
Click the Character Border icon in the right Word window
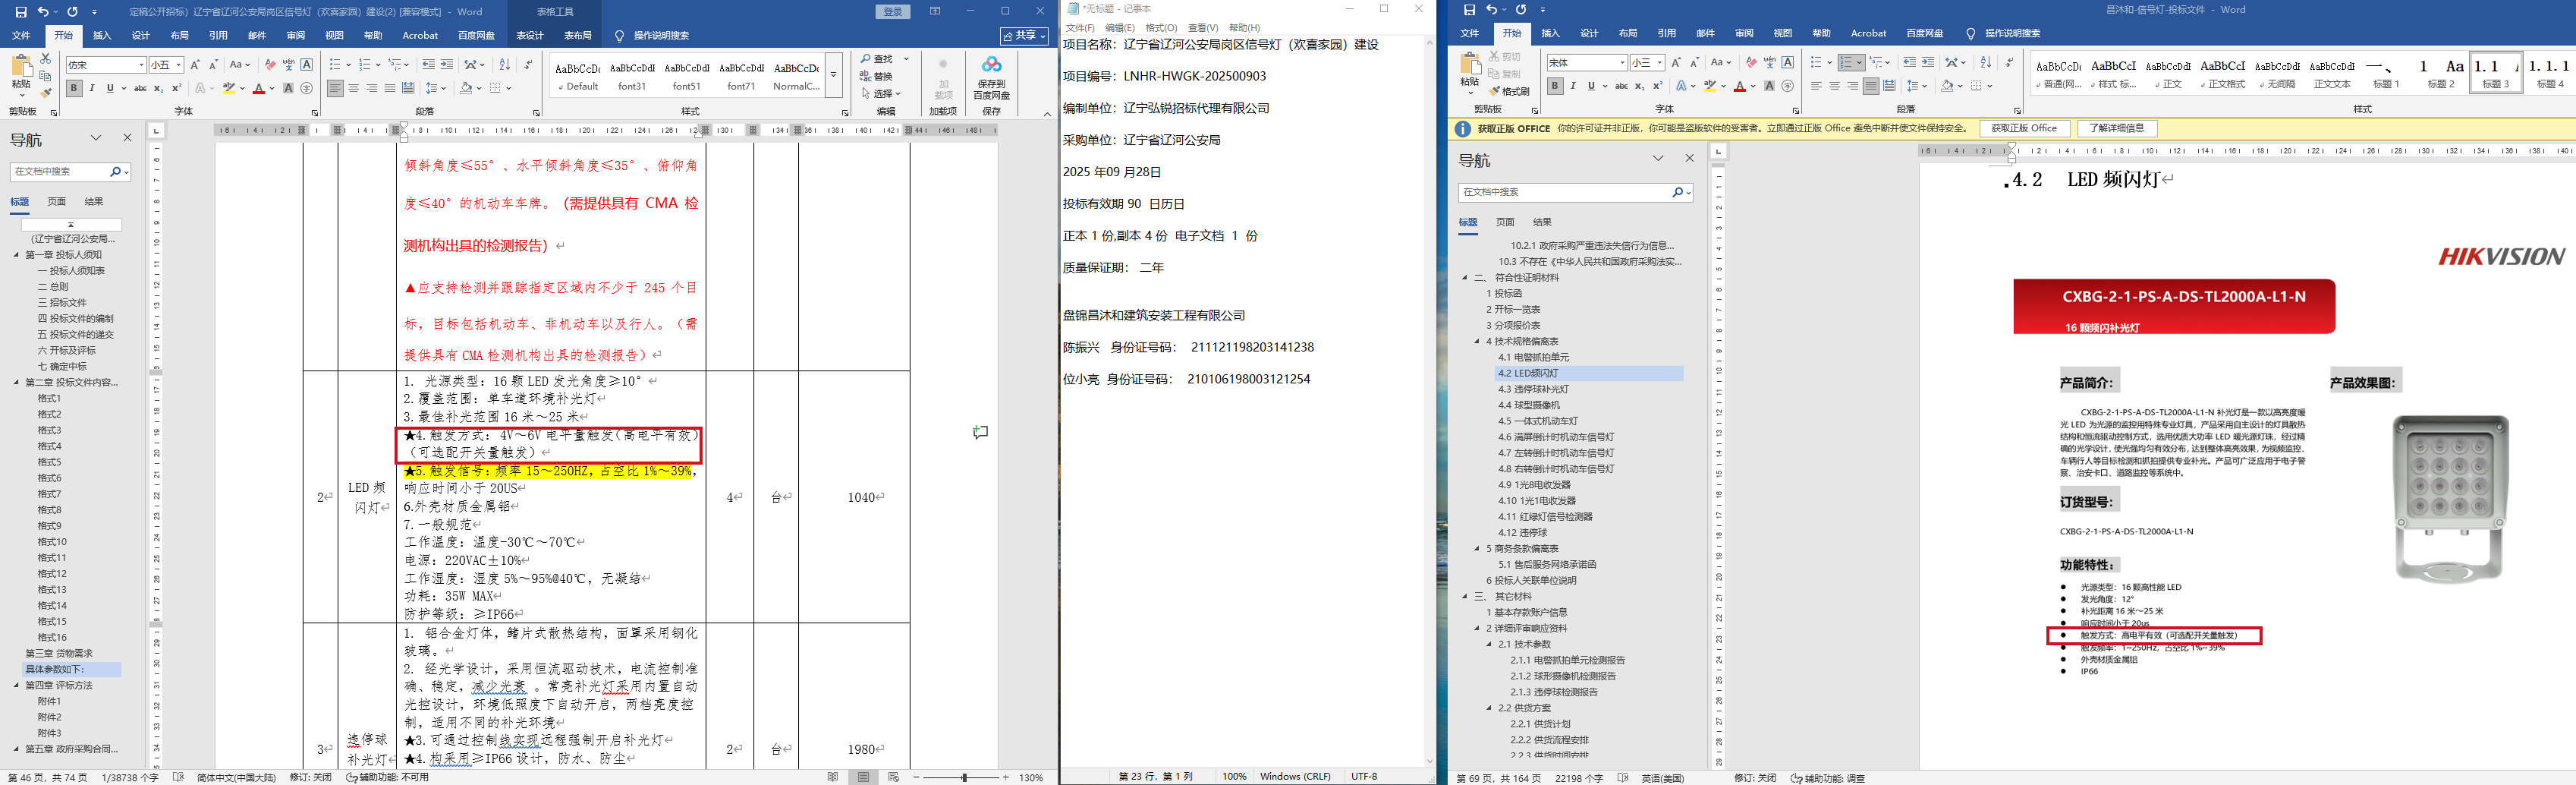coord(1788,63)
